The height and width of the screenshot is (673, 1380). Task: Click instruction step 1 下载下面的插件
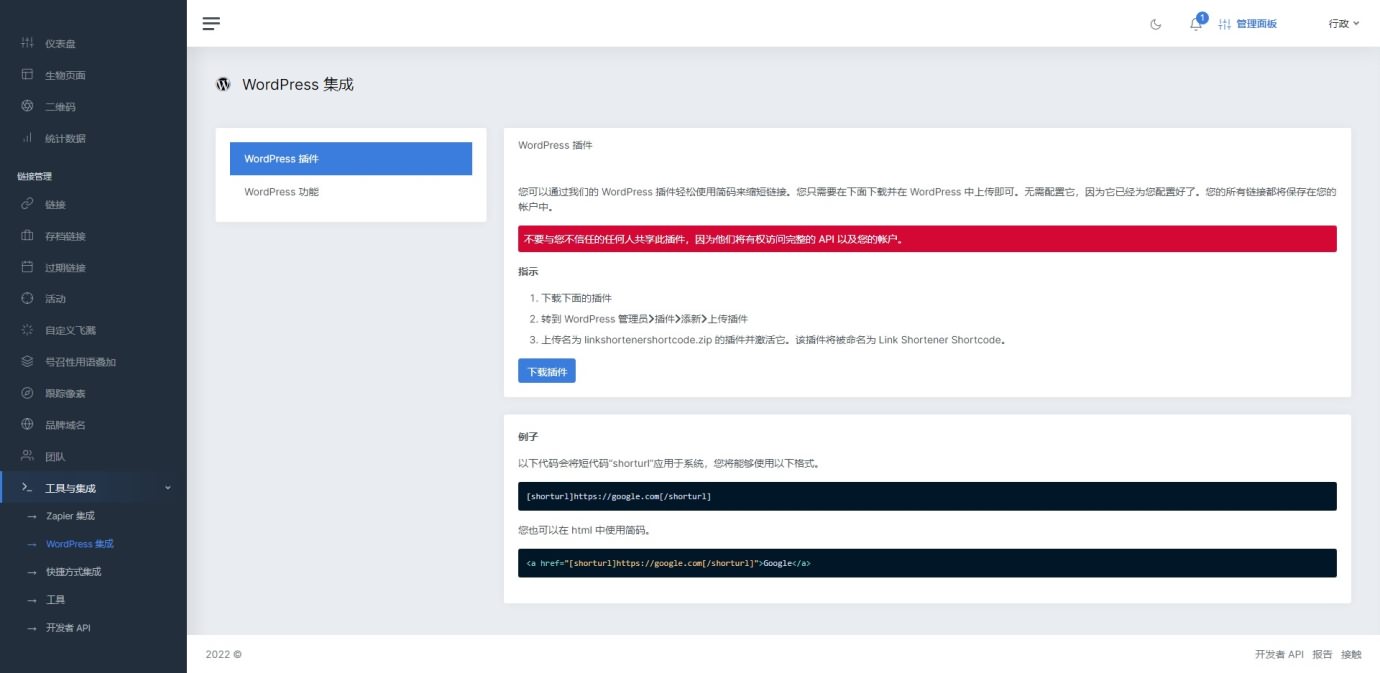[576, 298]
